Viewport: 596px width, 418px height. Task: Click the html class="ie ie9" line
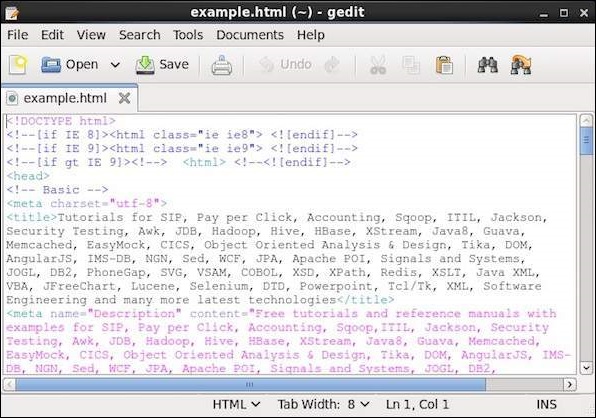click(182, 149)
